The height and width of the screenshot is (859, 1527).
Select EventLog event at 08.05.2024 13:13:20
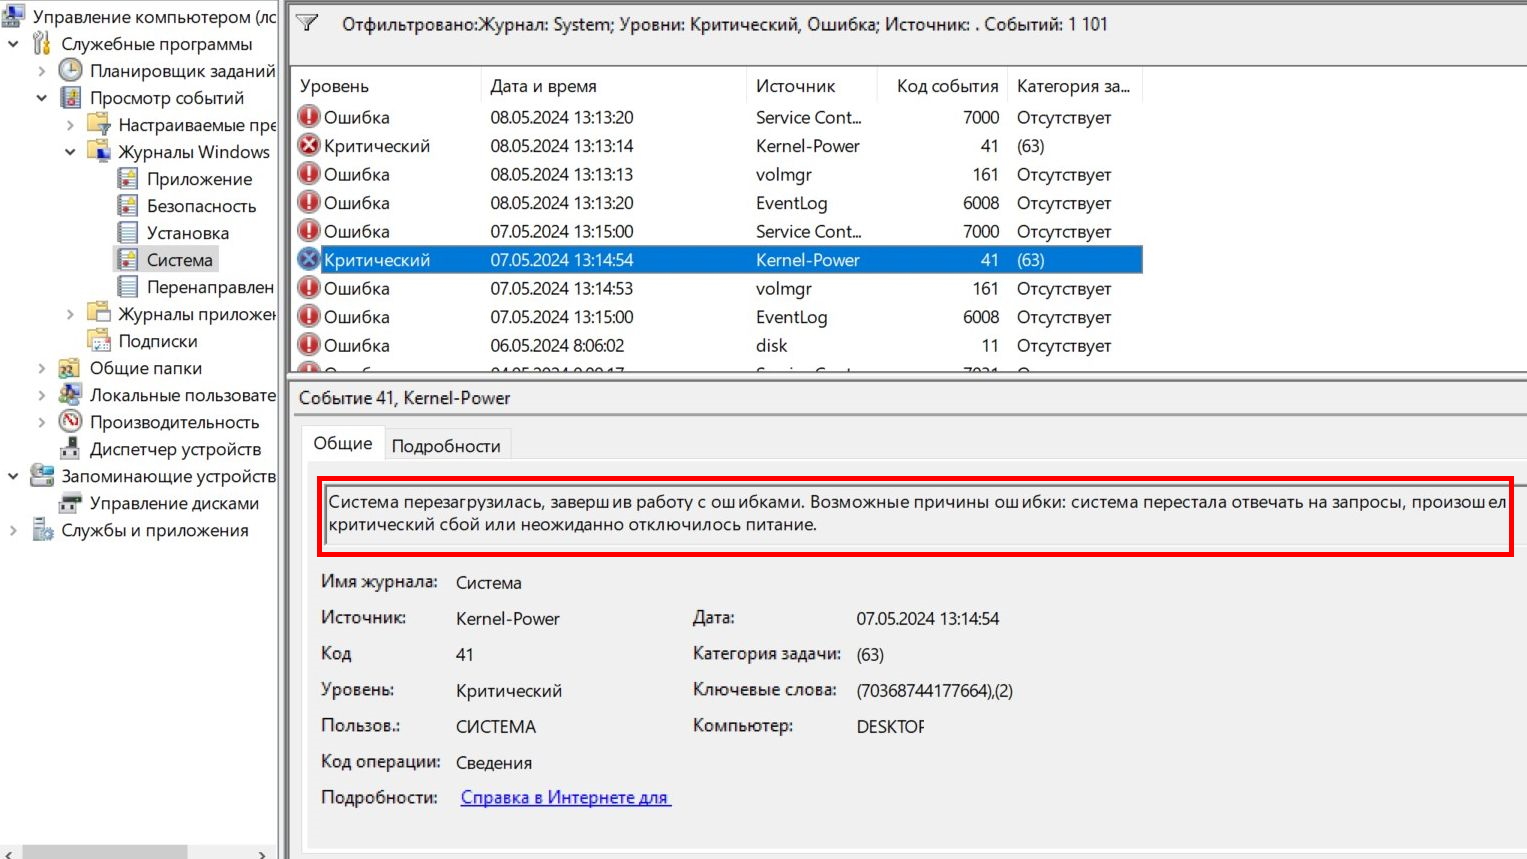point(717,203)
